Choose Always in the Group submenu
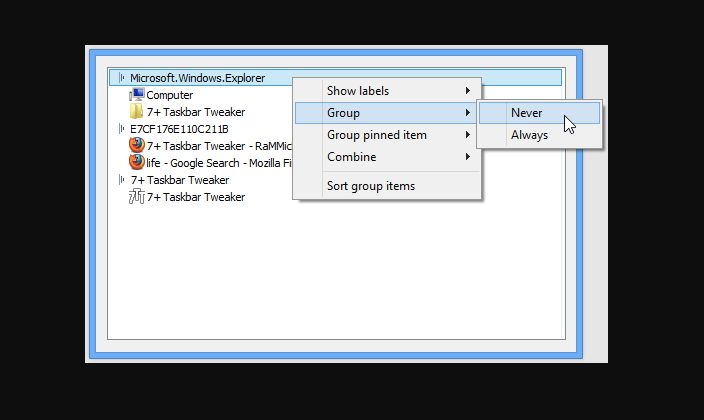Screen dimensions: 704x420 point(539,135)
